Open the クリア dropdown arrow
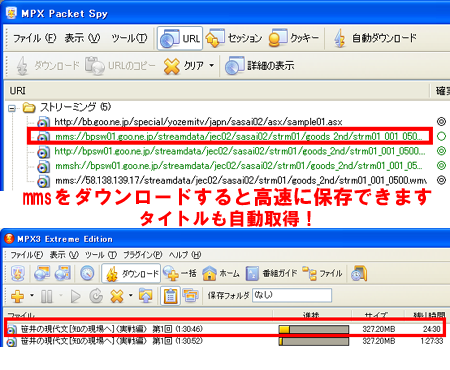The height and width of the screenshot is (370, 450). tap(212, 66)
